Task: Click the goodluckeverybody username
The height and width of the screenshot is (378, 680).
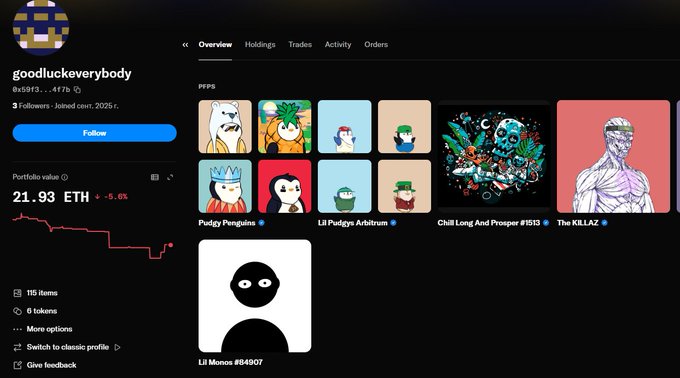Action: [72, 73]
